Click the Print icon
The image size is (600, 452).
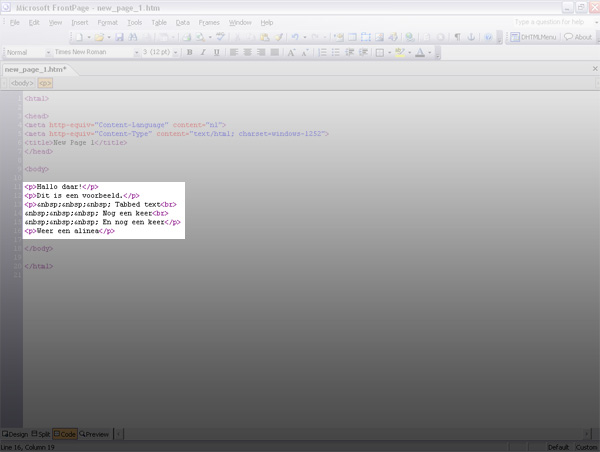[x=186, y=37]
